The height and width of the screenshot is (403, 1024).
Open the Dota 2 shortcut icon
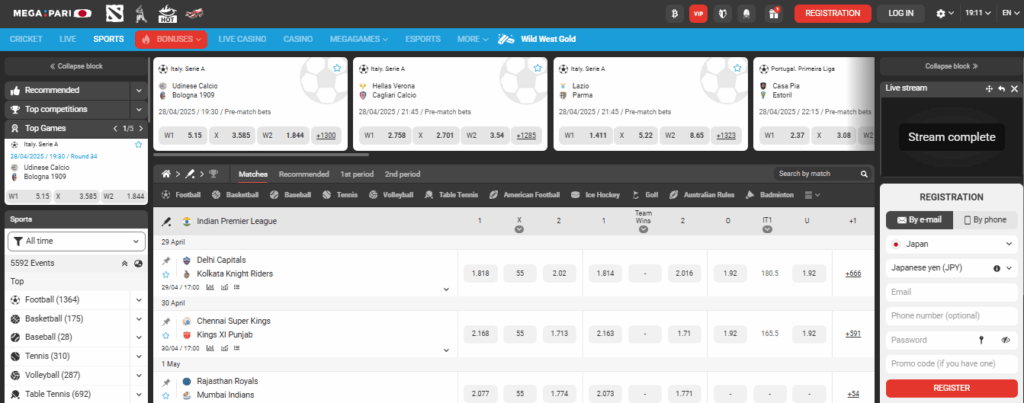tap(116, 12)
